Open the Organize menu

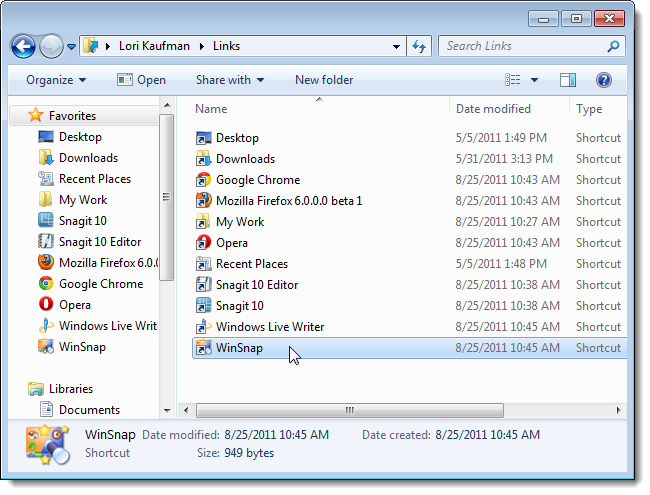coord(56,80)
